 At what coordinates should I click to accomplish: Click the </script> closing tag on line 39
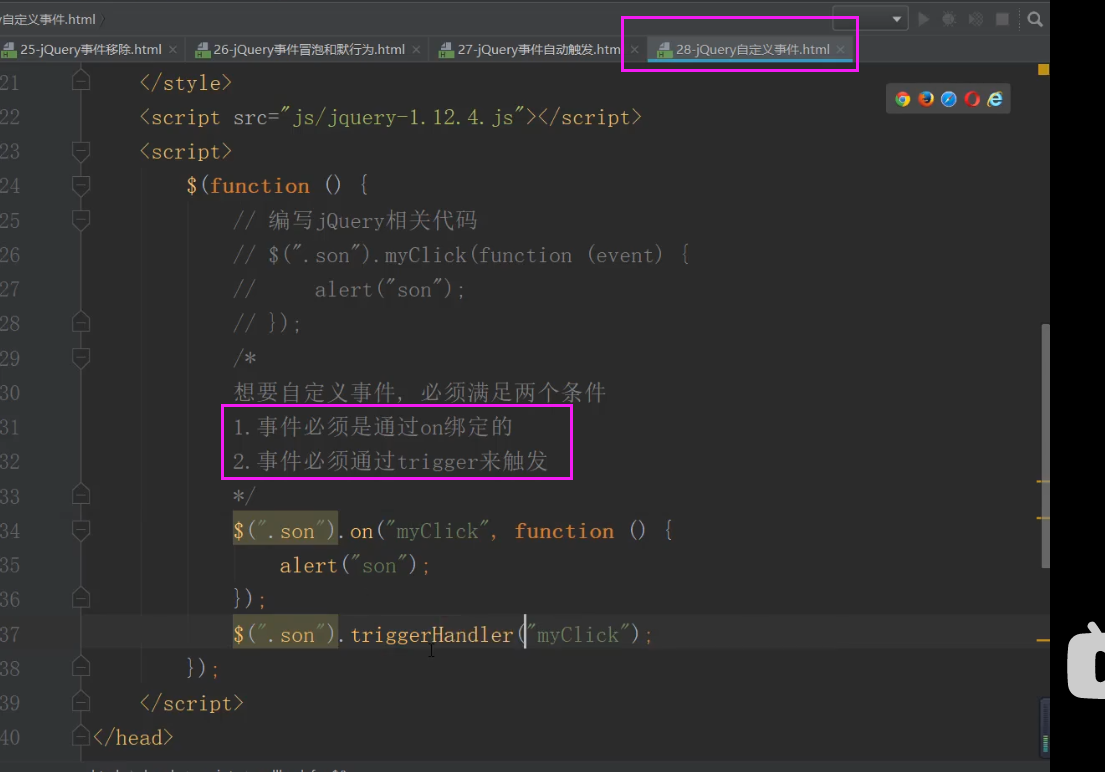tap(191, 703)
